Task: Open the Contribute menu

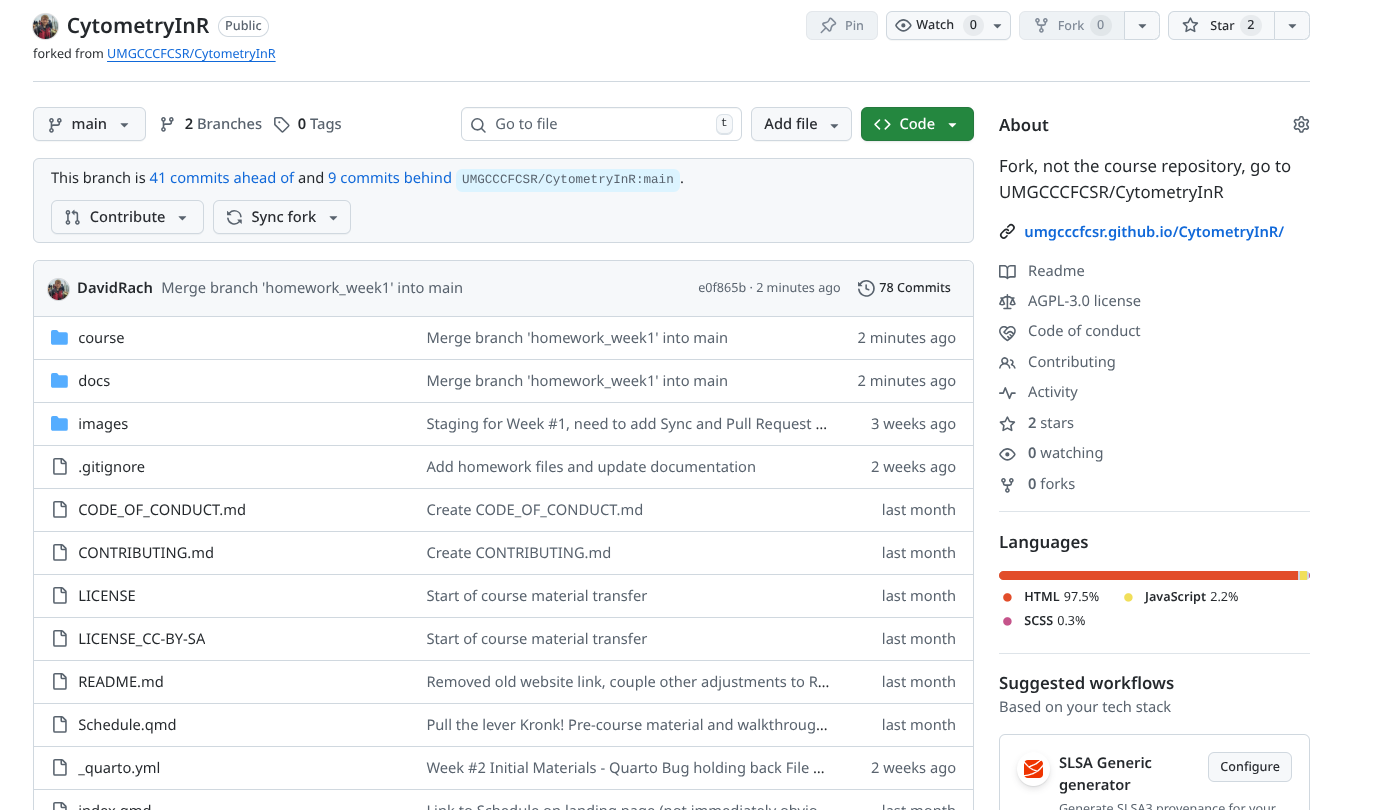Action: tap(127, 217)
